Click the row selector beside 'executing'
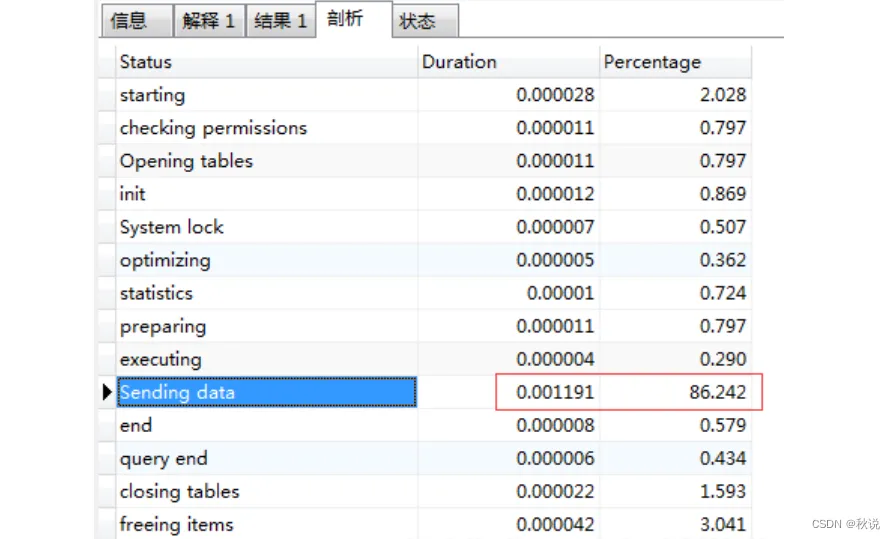The image size is (895, 539). [107, 360]
